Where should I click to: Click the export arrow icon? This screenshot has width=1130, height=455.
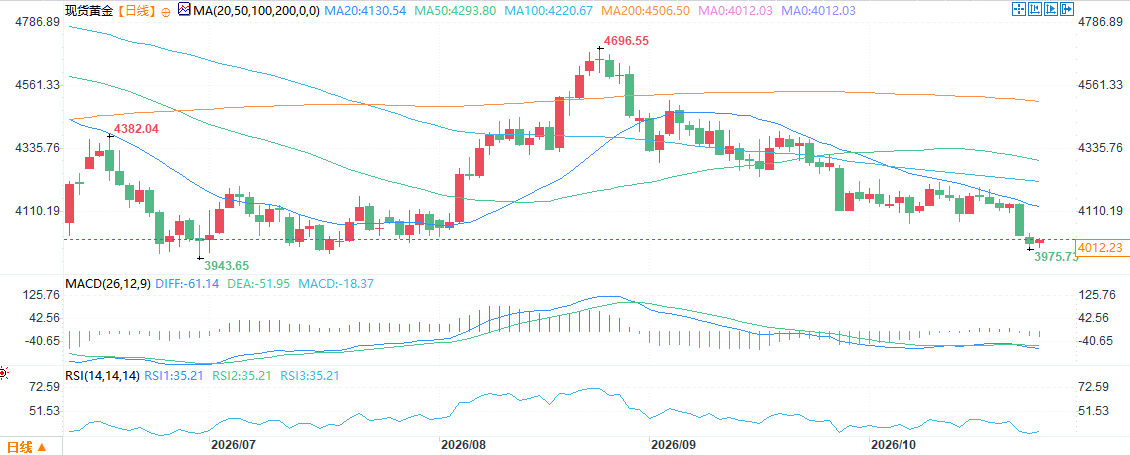1067,9
